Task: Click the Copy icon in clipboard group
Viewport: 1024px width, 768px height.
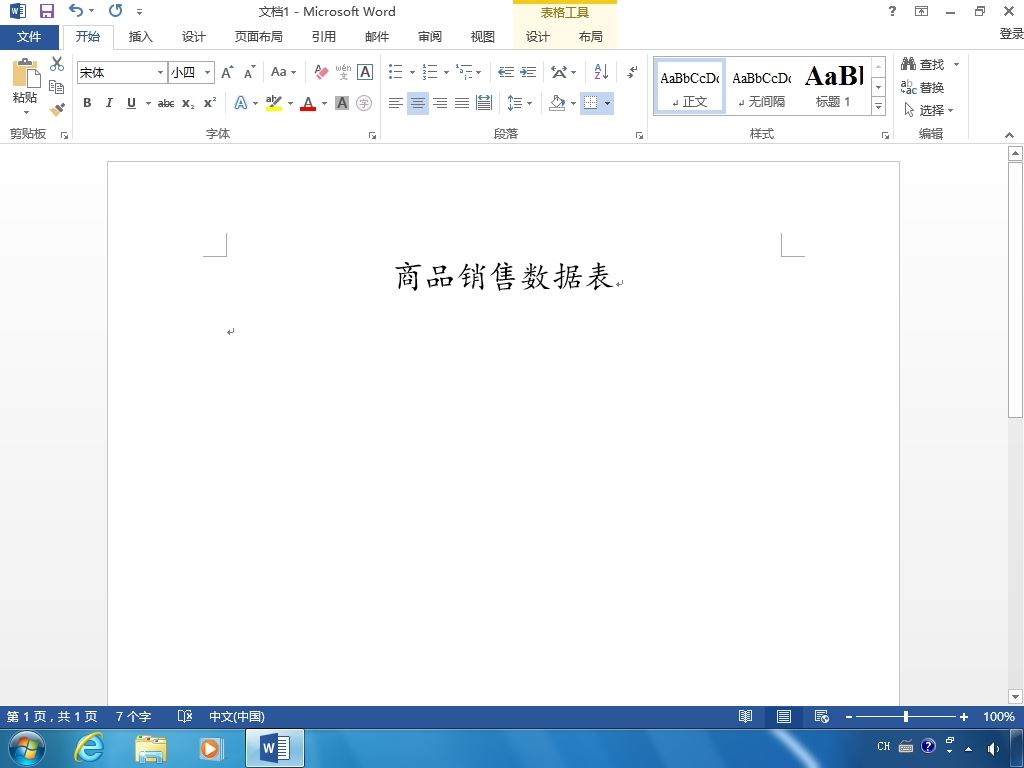Action: [57, 87]
